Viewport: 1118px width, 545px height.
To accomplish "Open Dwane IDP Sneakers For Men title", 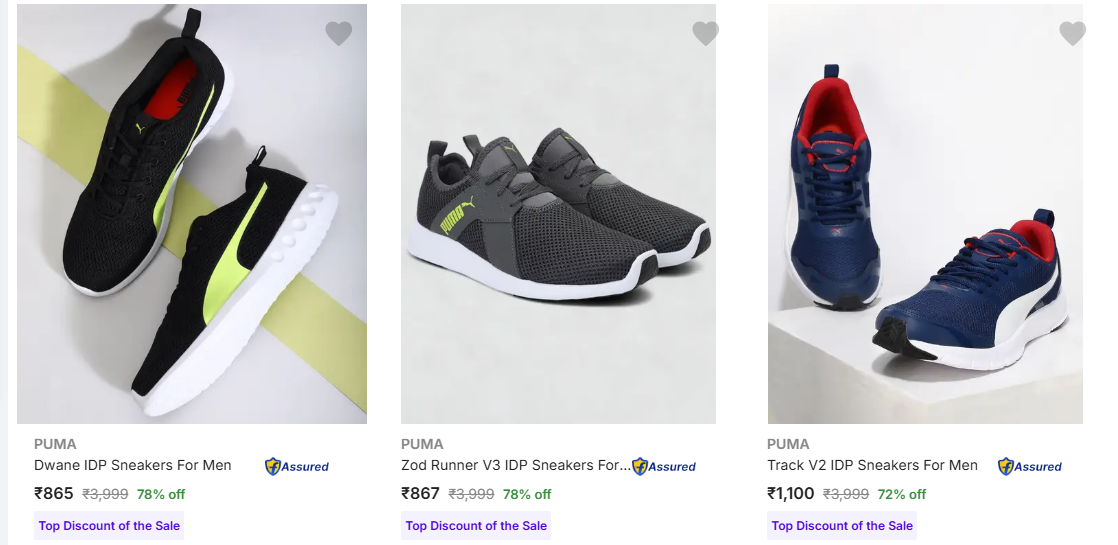I will click(x=133, y=465).
